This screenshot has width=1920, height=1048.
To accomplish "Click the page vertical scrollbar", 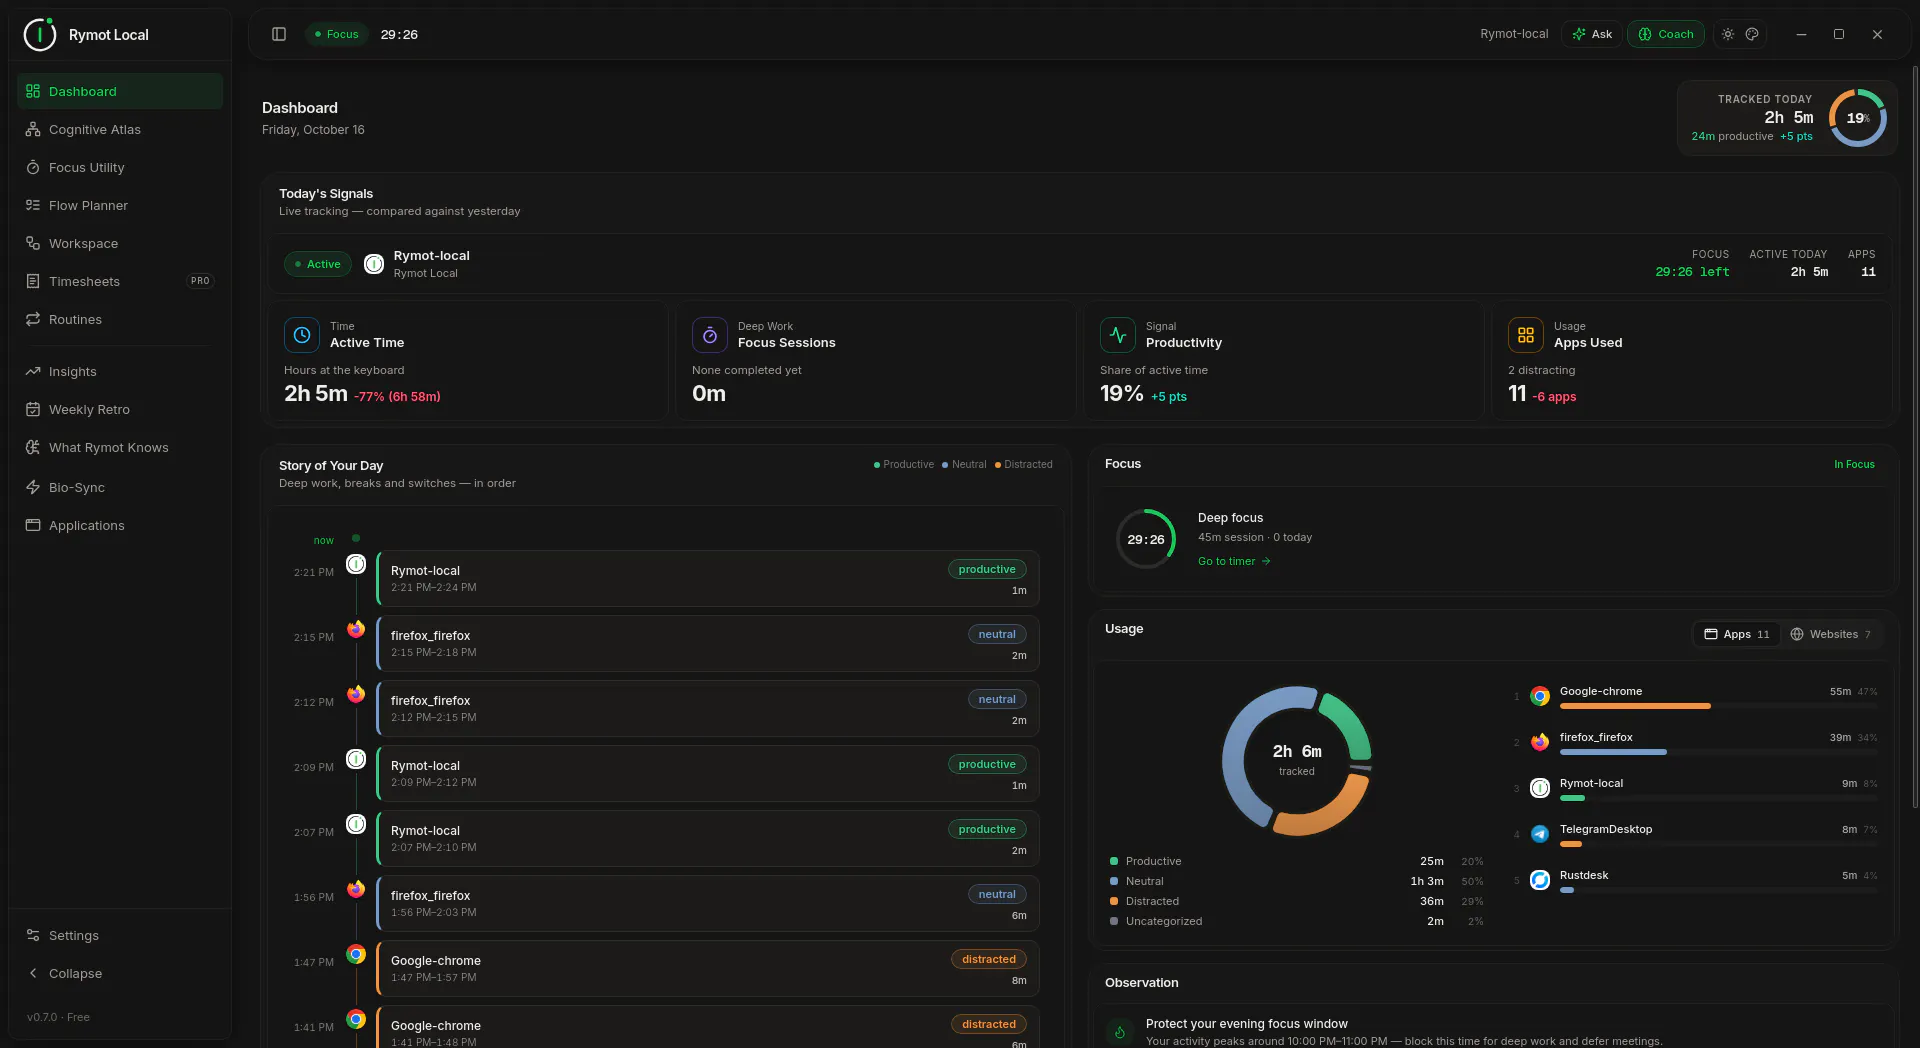I will click(1914, 436).
